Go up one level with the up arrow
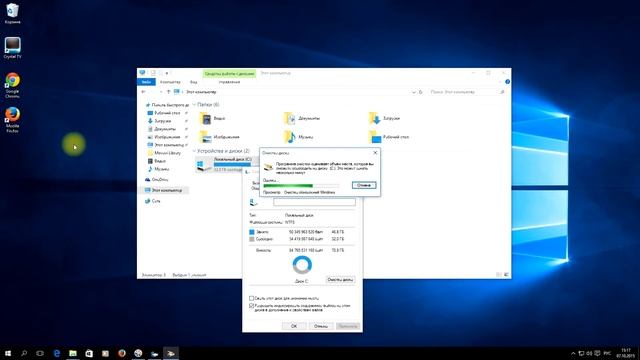 pos(169,92)
